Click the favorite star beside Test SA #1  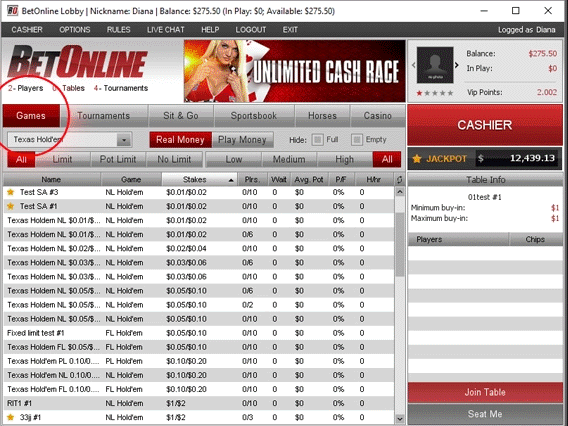pyautogui.click(x=11, y=206)
